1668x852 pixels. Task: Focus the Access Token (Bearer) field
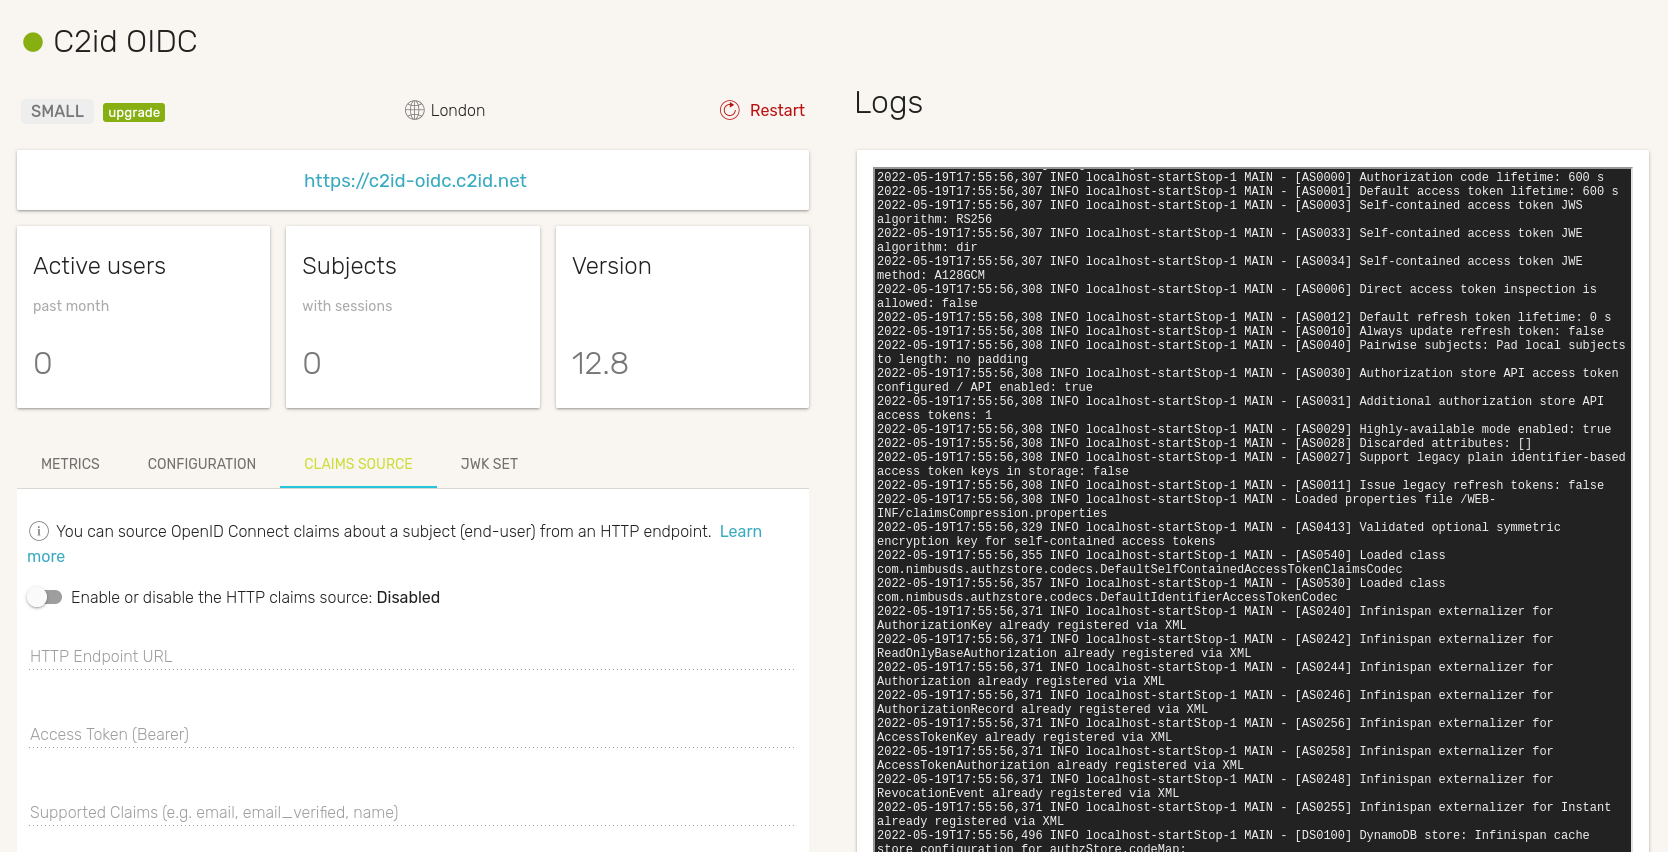(x=412, y=734)
